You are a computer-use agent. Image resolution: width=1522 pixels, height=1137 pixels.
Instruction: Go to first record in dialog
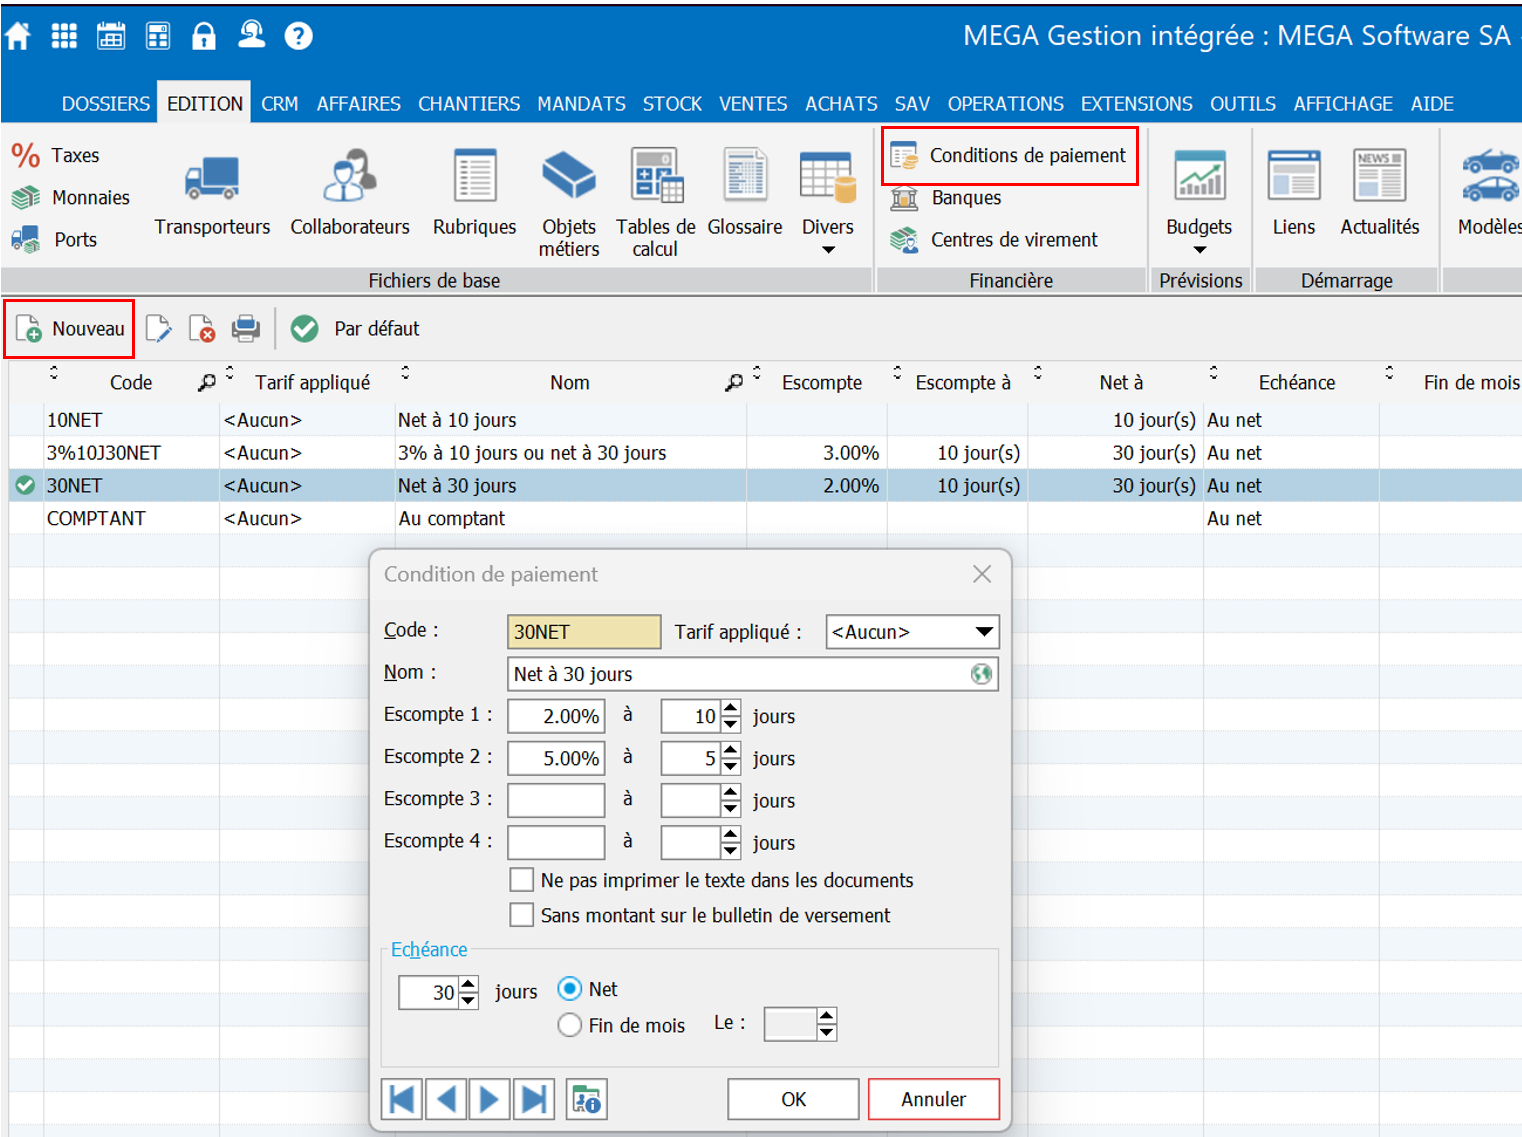402,1099
